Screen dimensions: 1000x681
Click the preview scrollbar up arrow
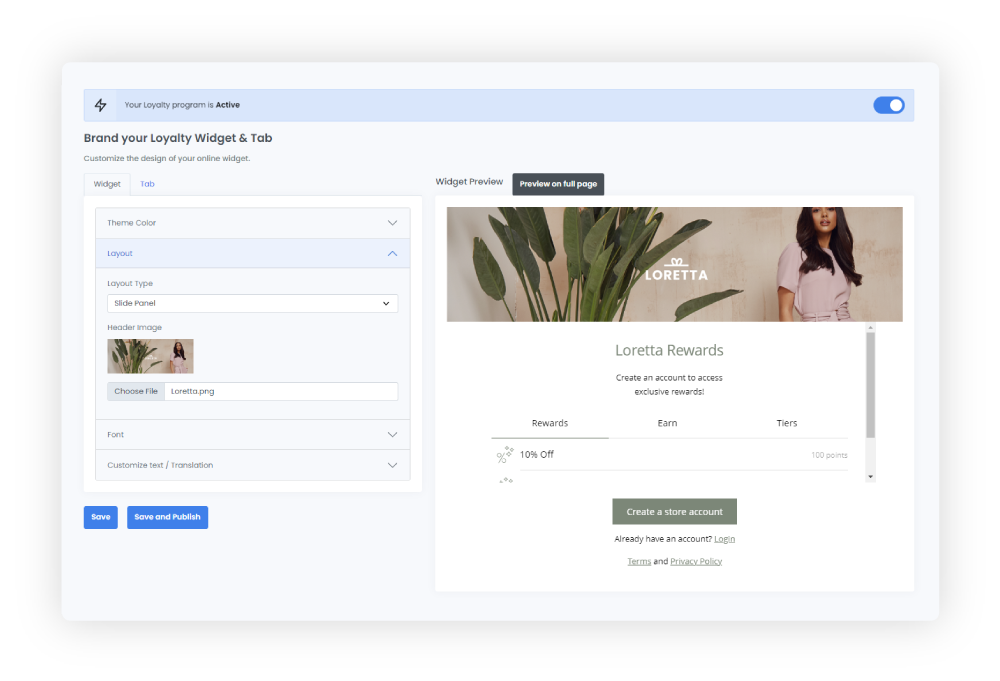[x=871, y=328]
